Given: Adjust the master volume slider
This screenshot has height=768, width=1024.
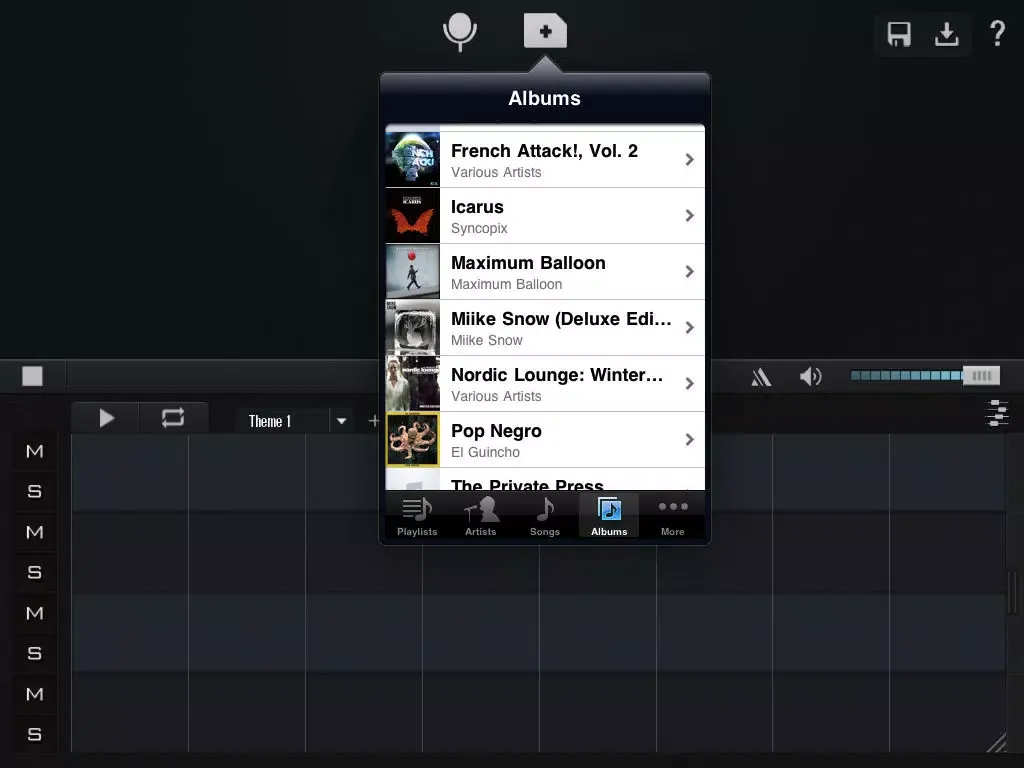Looking at the screenshot, I should (x=925, y=376).
